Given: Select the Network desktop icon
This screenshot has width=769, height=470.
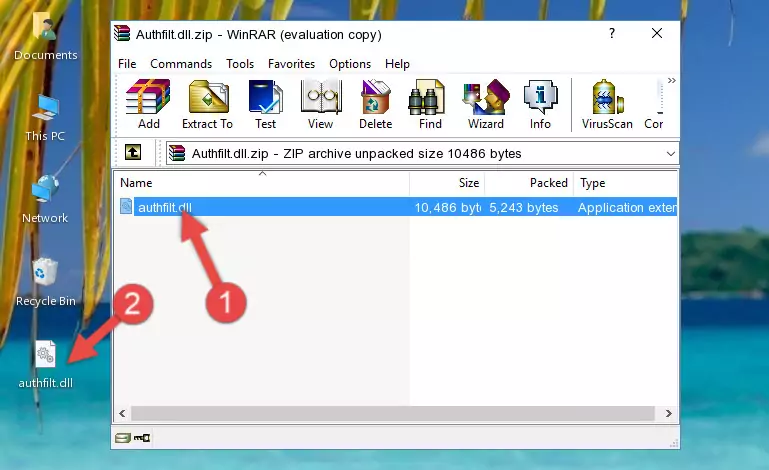Looking at the screenshot, I should coord(45,200).
